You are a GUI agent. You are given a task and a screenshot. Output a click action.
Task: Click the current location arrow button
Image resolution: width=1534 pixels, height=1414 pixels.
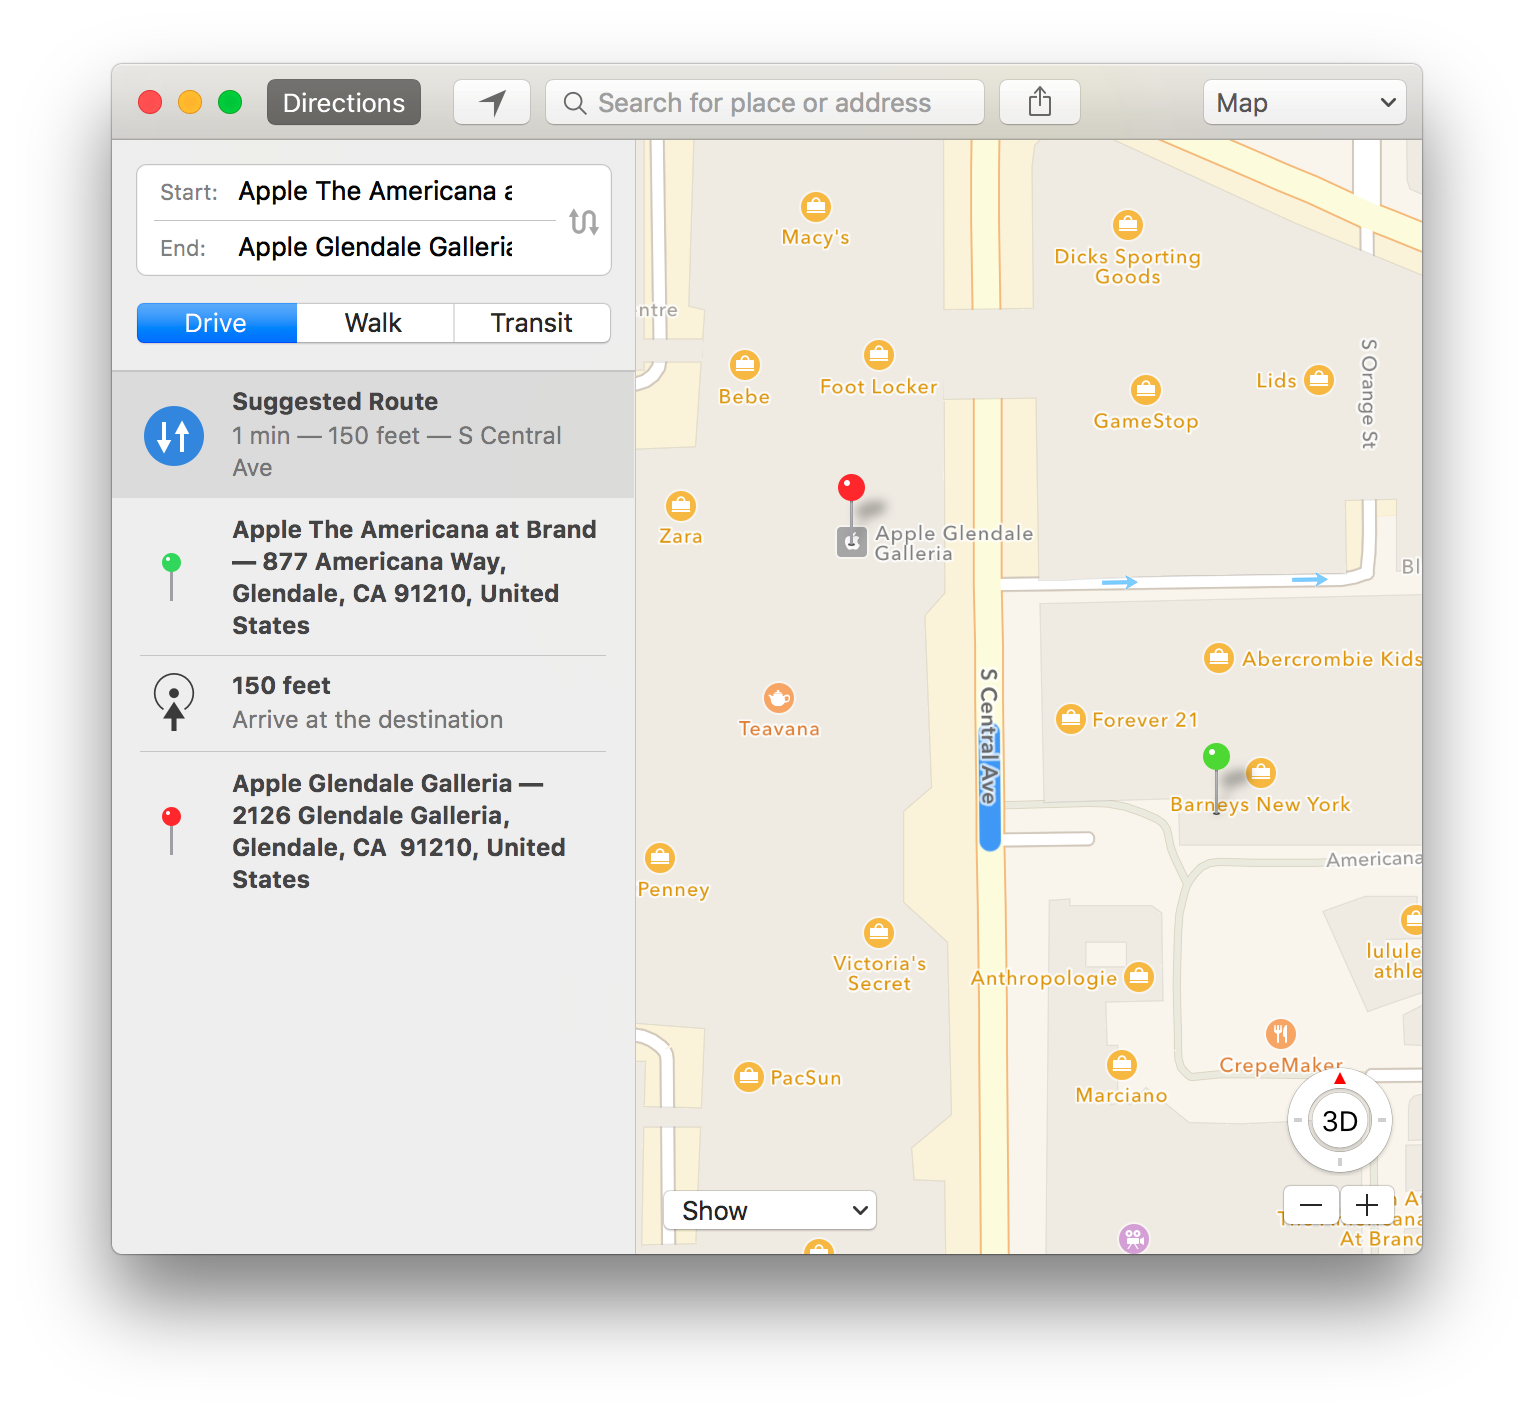tap(491, 102)
